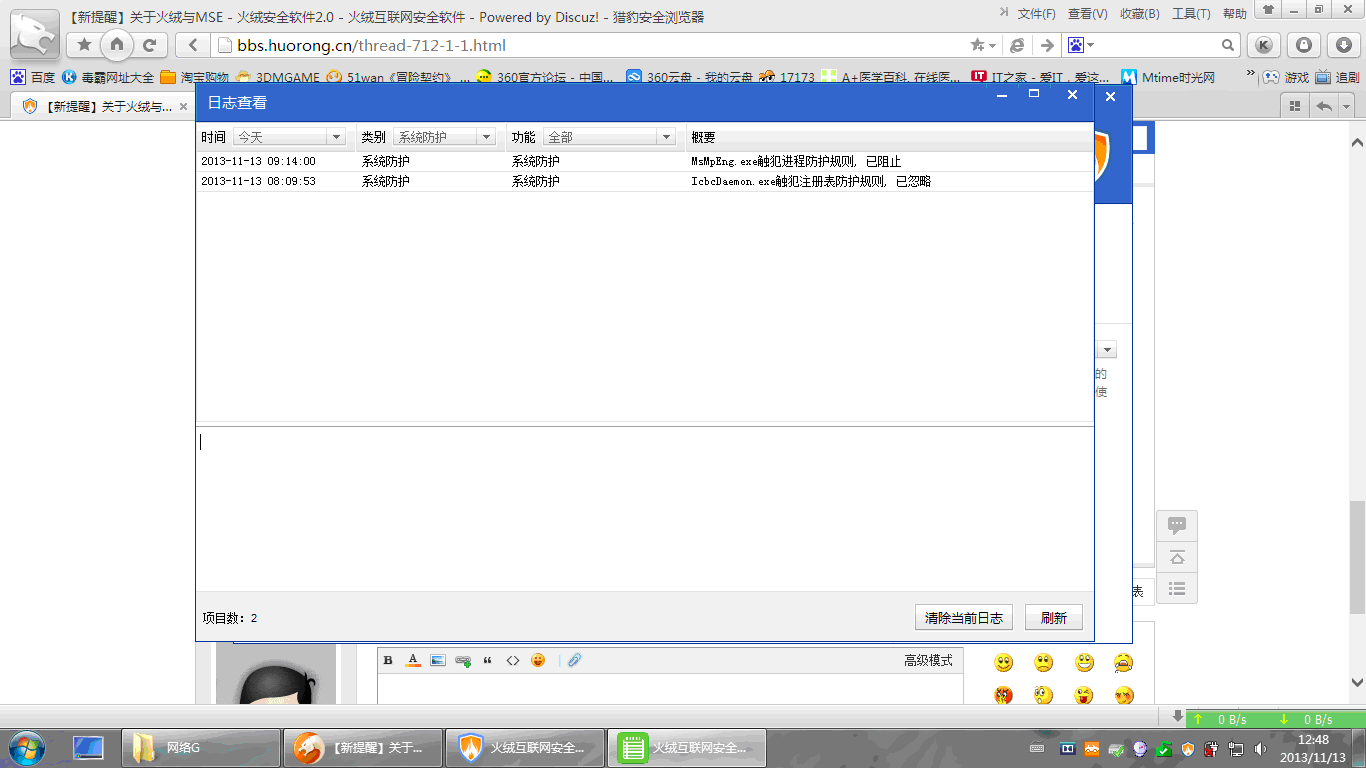This screenshot has height=768, width=1366.
Task: Refresh the log with the 刷新 button
Action: click(1053, 617)
